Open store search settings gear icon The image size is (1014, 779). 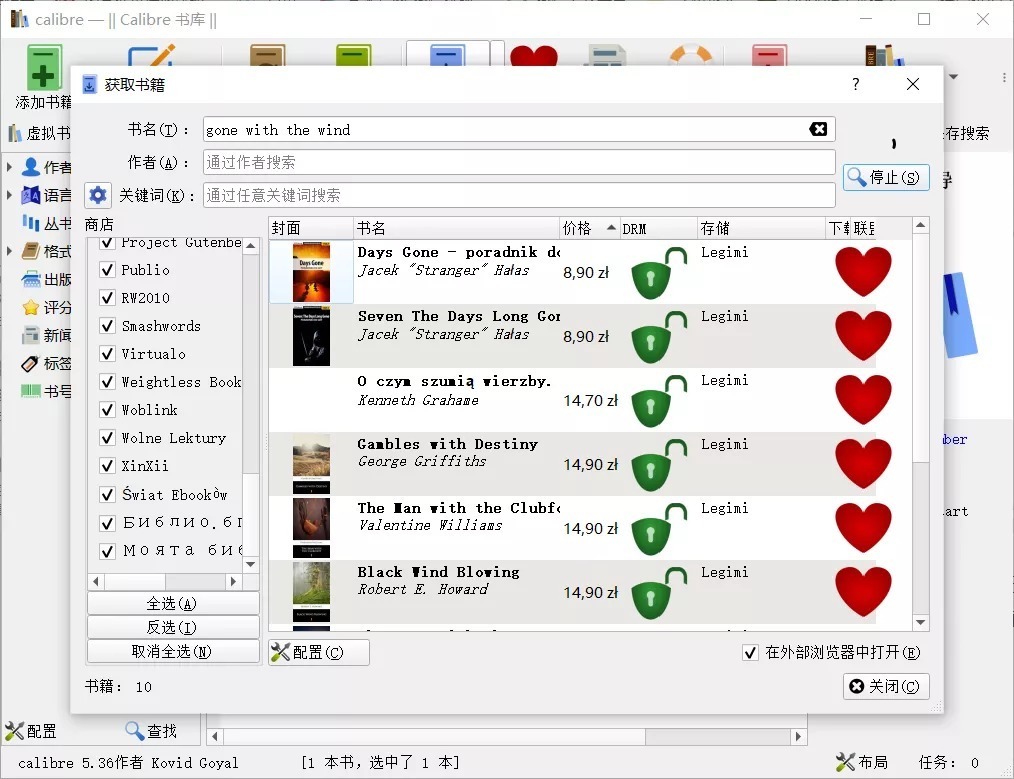coord(98,195)
